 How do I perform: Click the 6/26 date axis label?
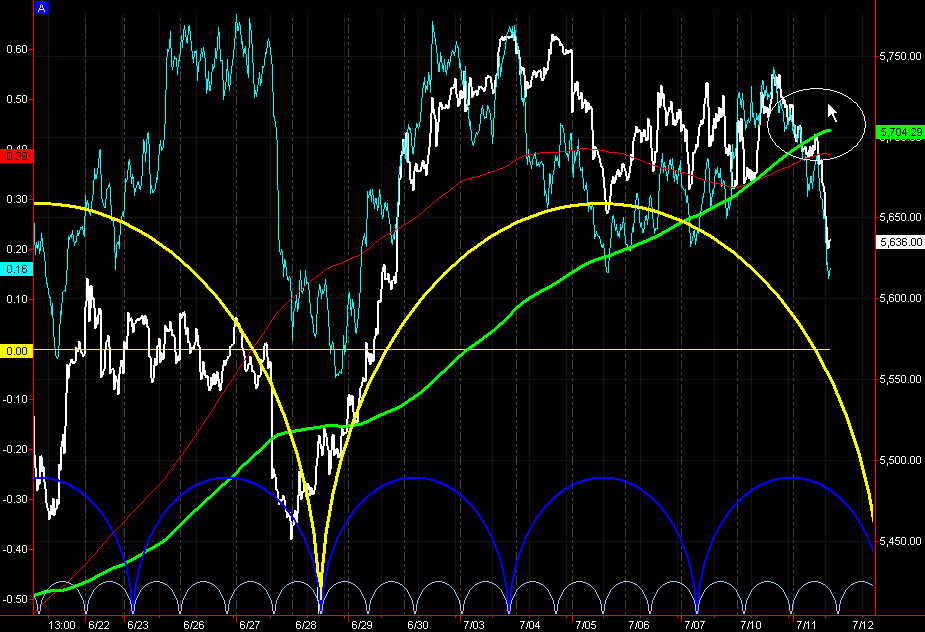193,625
